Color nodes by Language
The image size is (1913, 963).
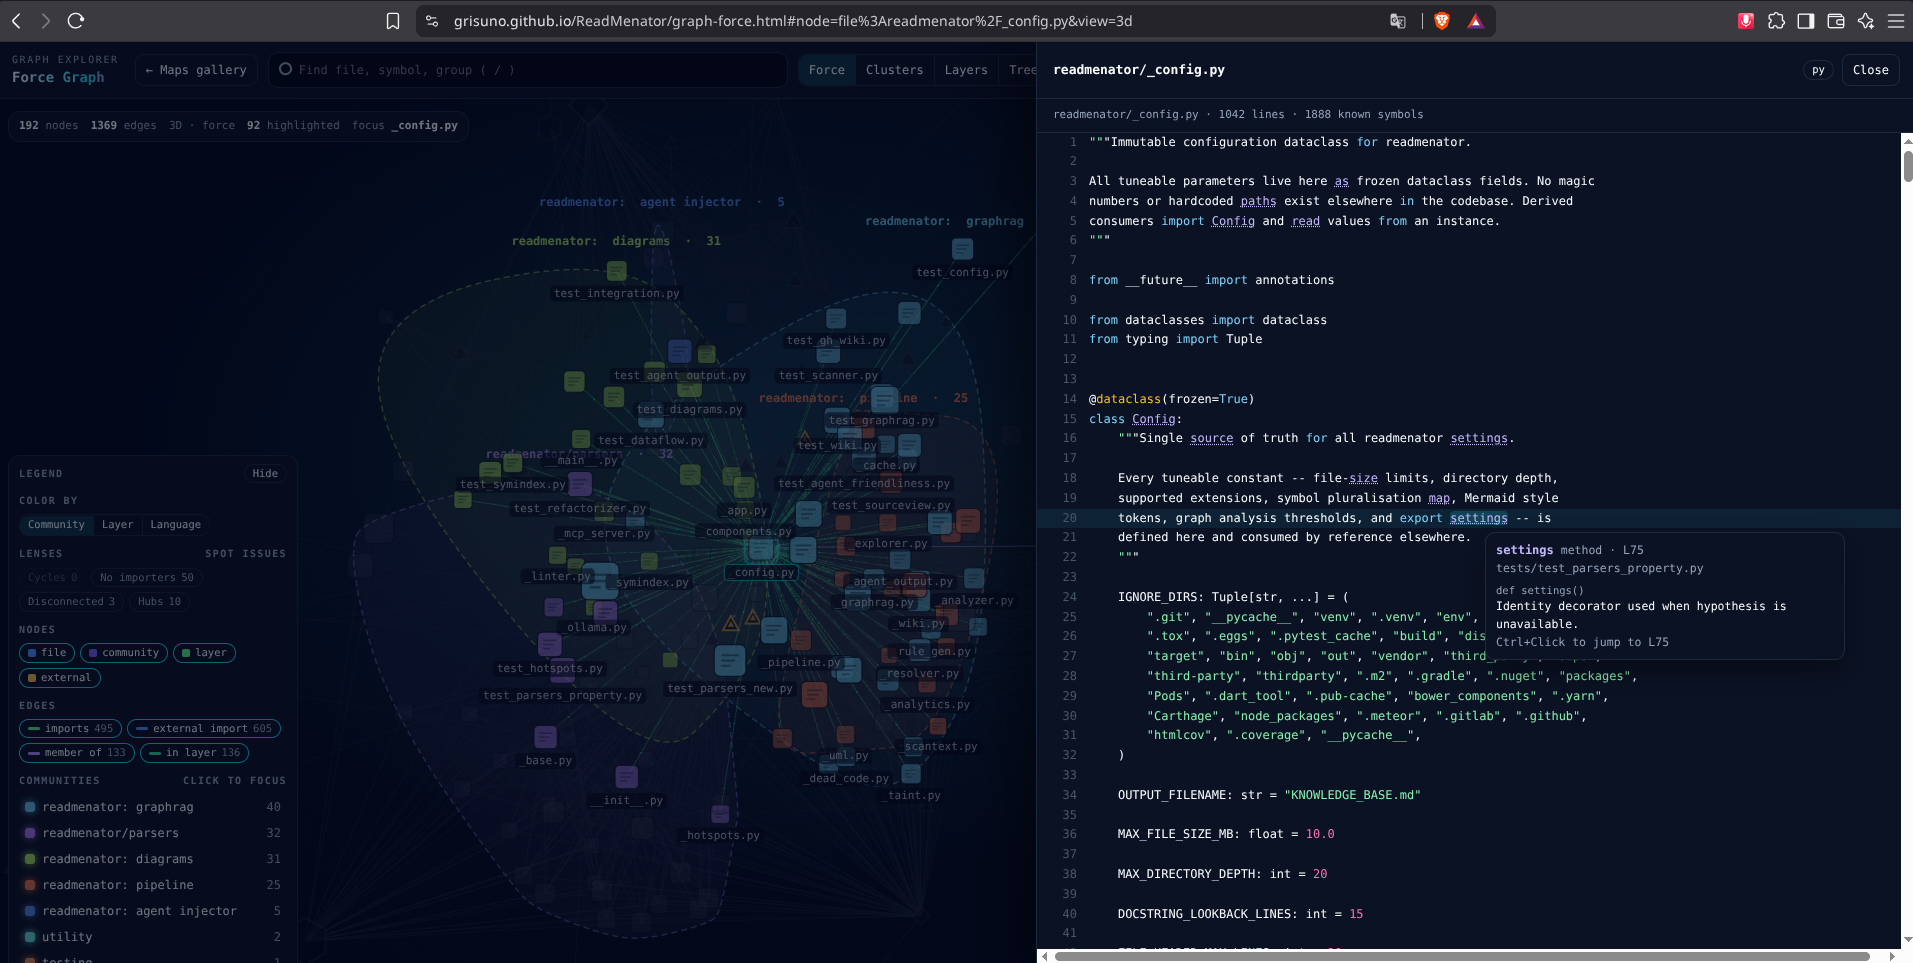[x=175, y=525]
